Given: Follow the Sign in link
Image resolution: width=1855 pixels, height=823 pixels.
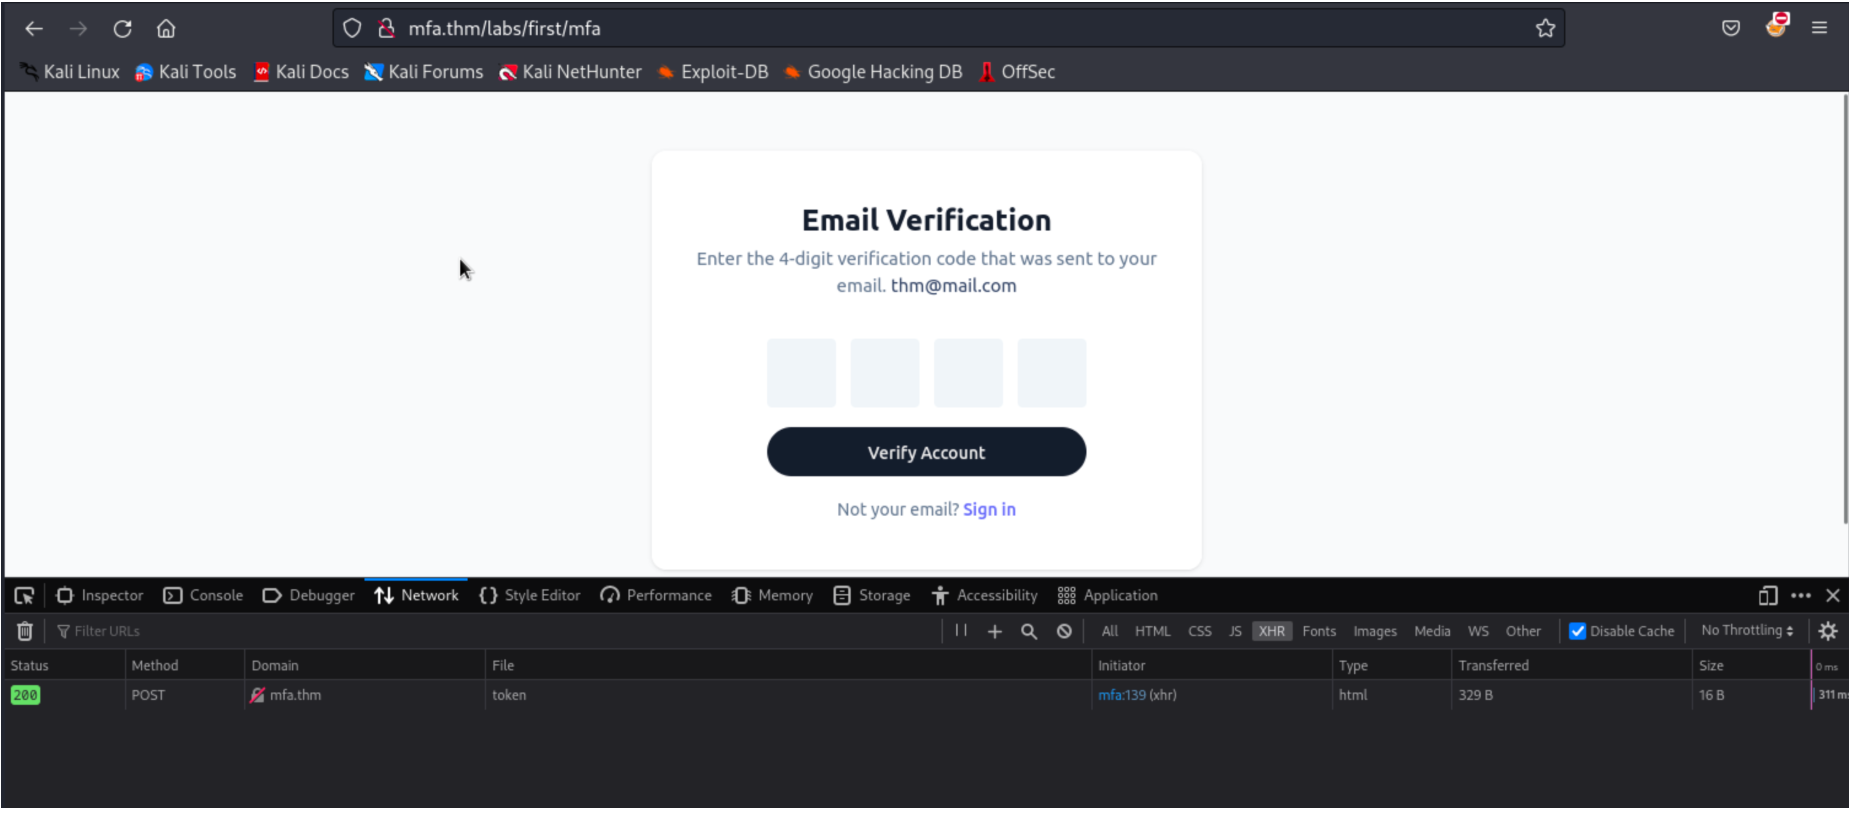Looking at the screenshot, I should (x=989, y=510).
